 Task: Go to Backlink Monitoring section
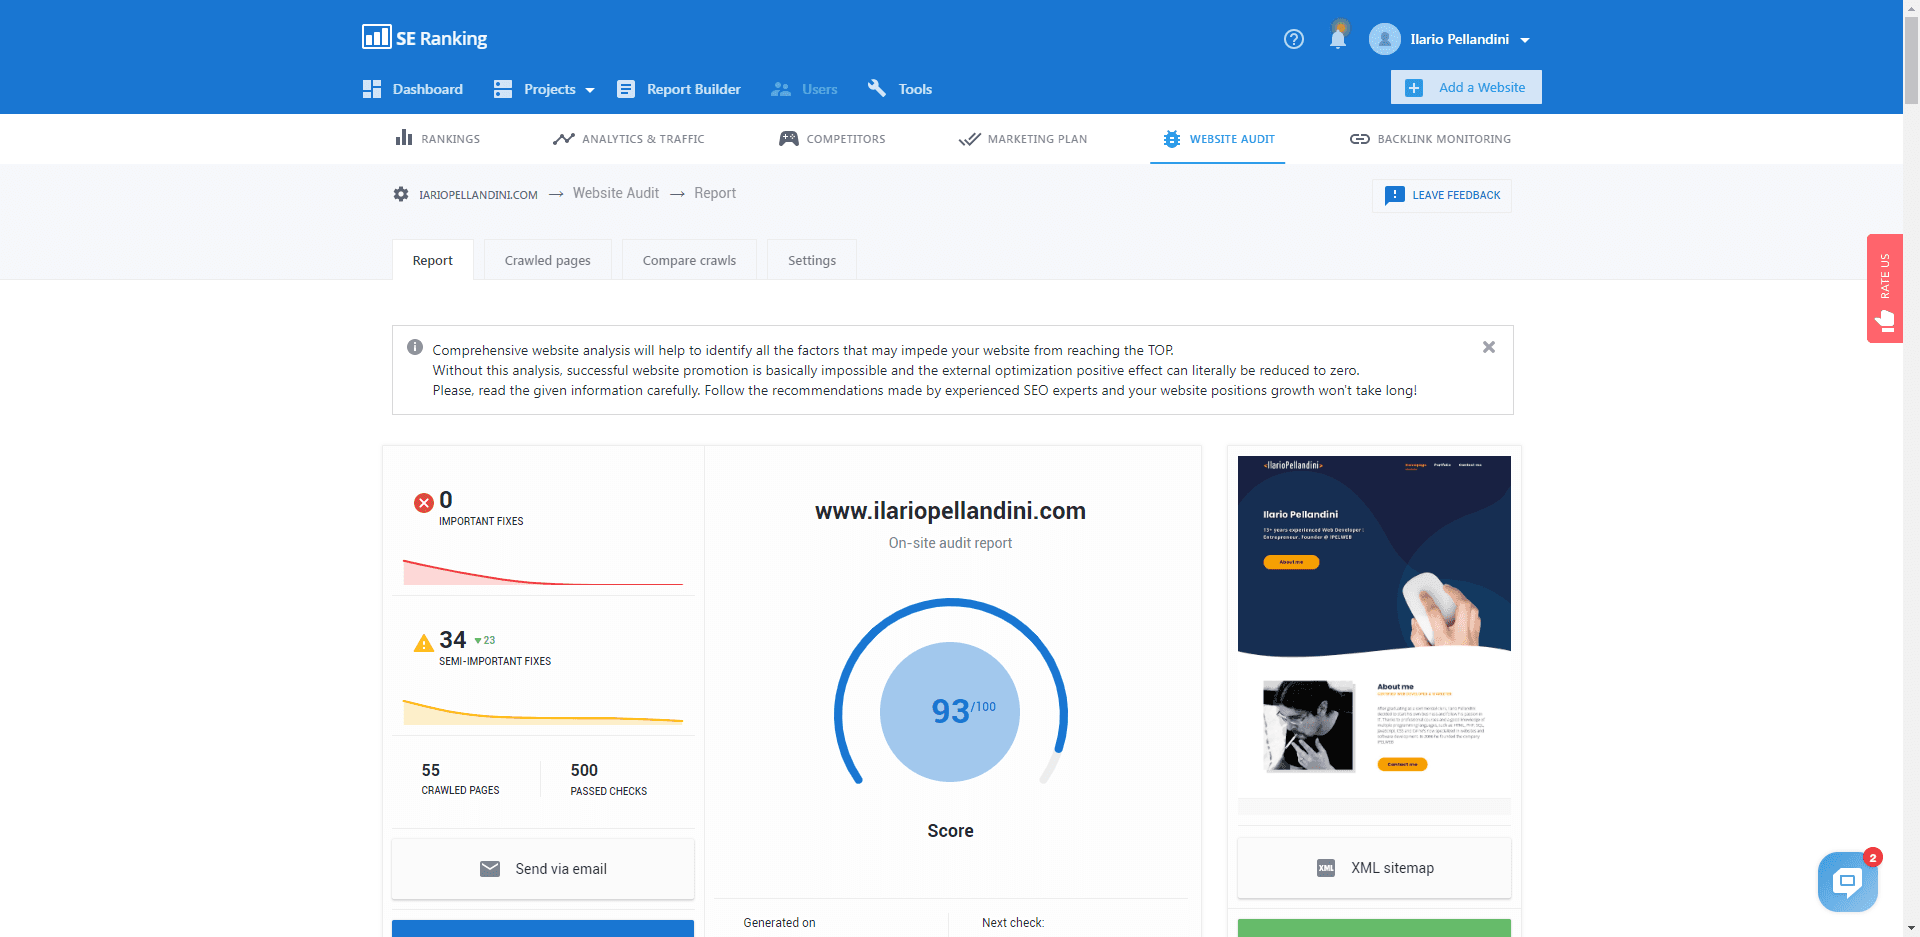1430,139
